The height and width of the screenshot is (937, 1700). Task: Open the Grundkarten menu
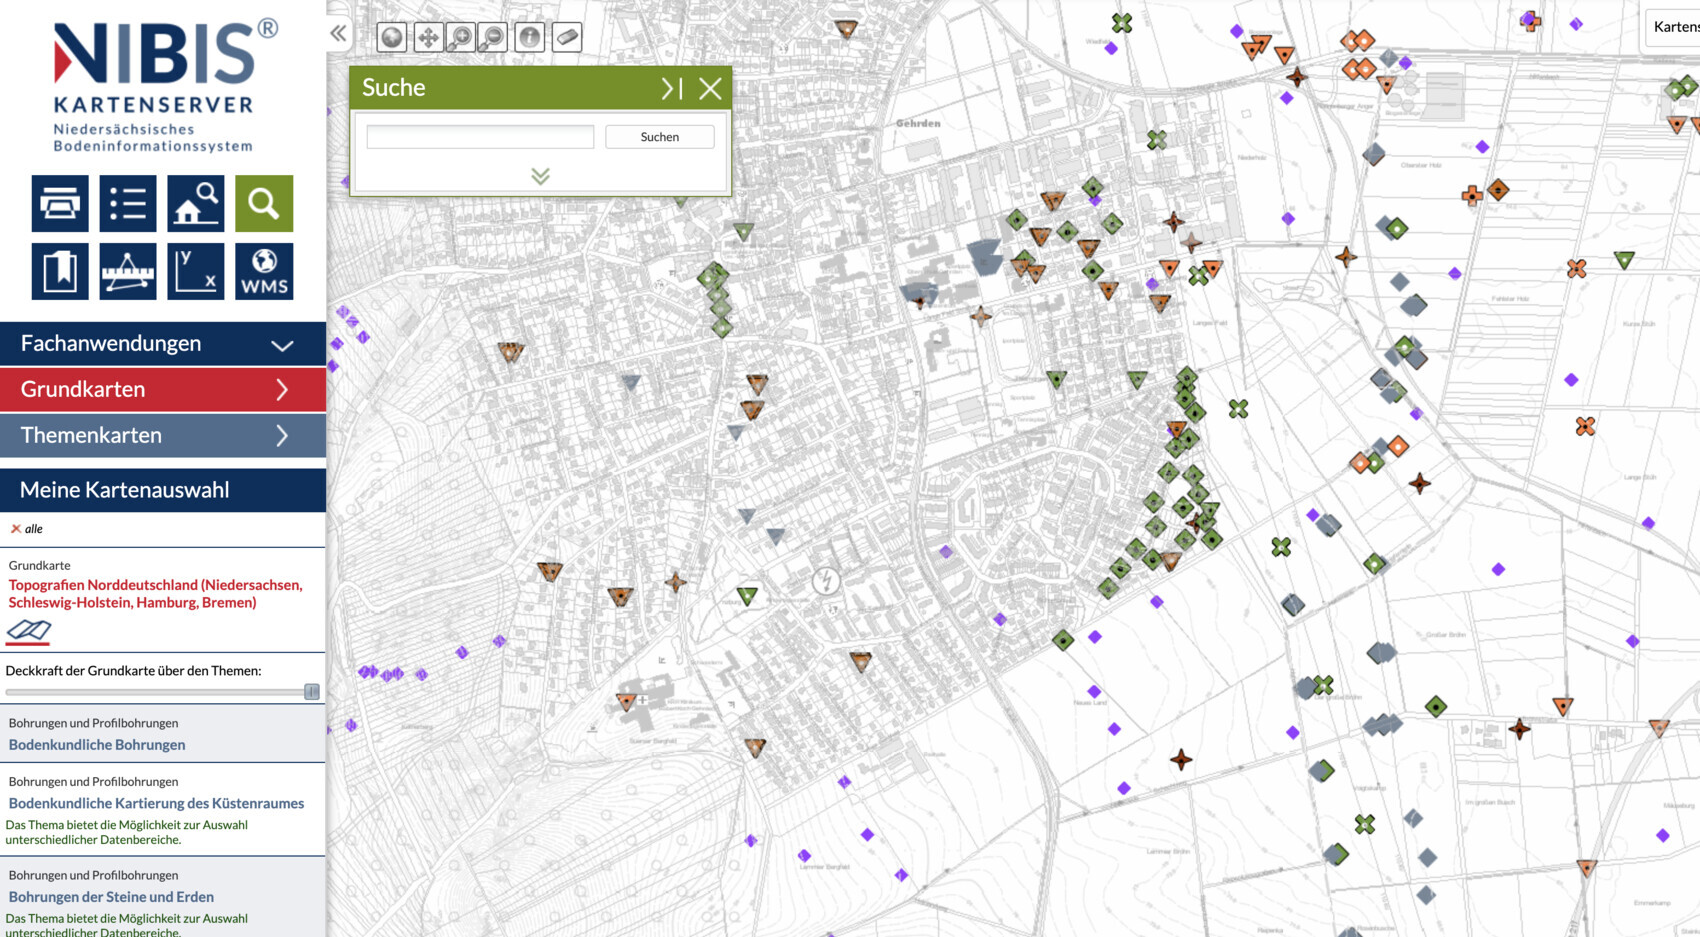163,390
